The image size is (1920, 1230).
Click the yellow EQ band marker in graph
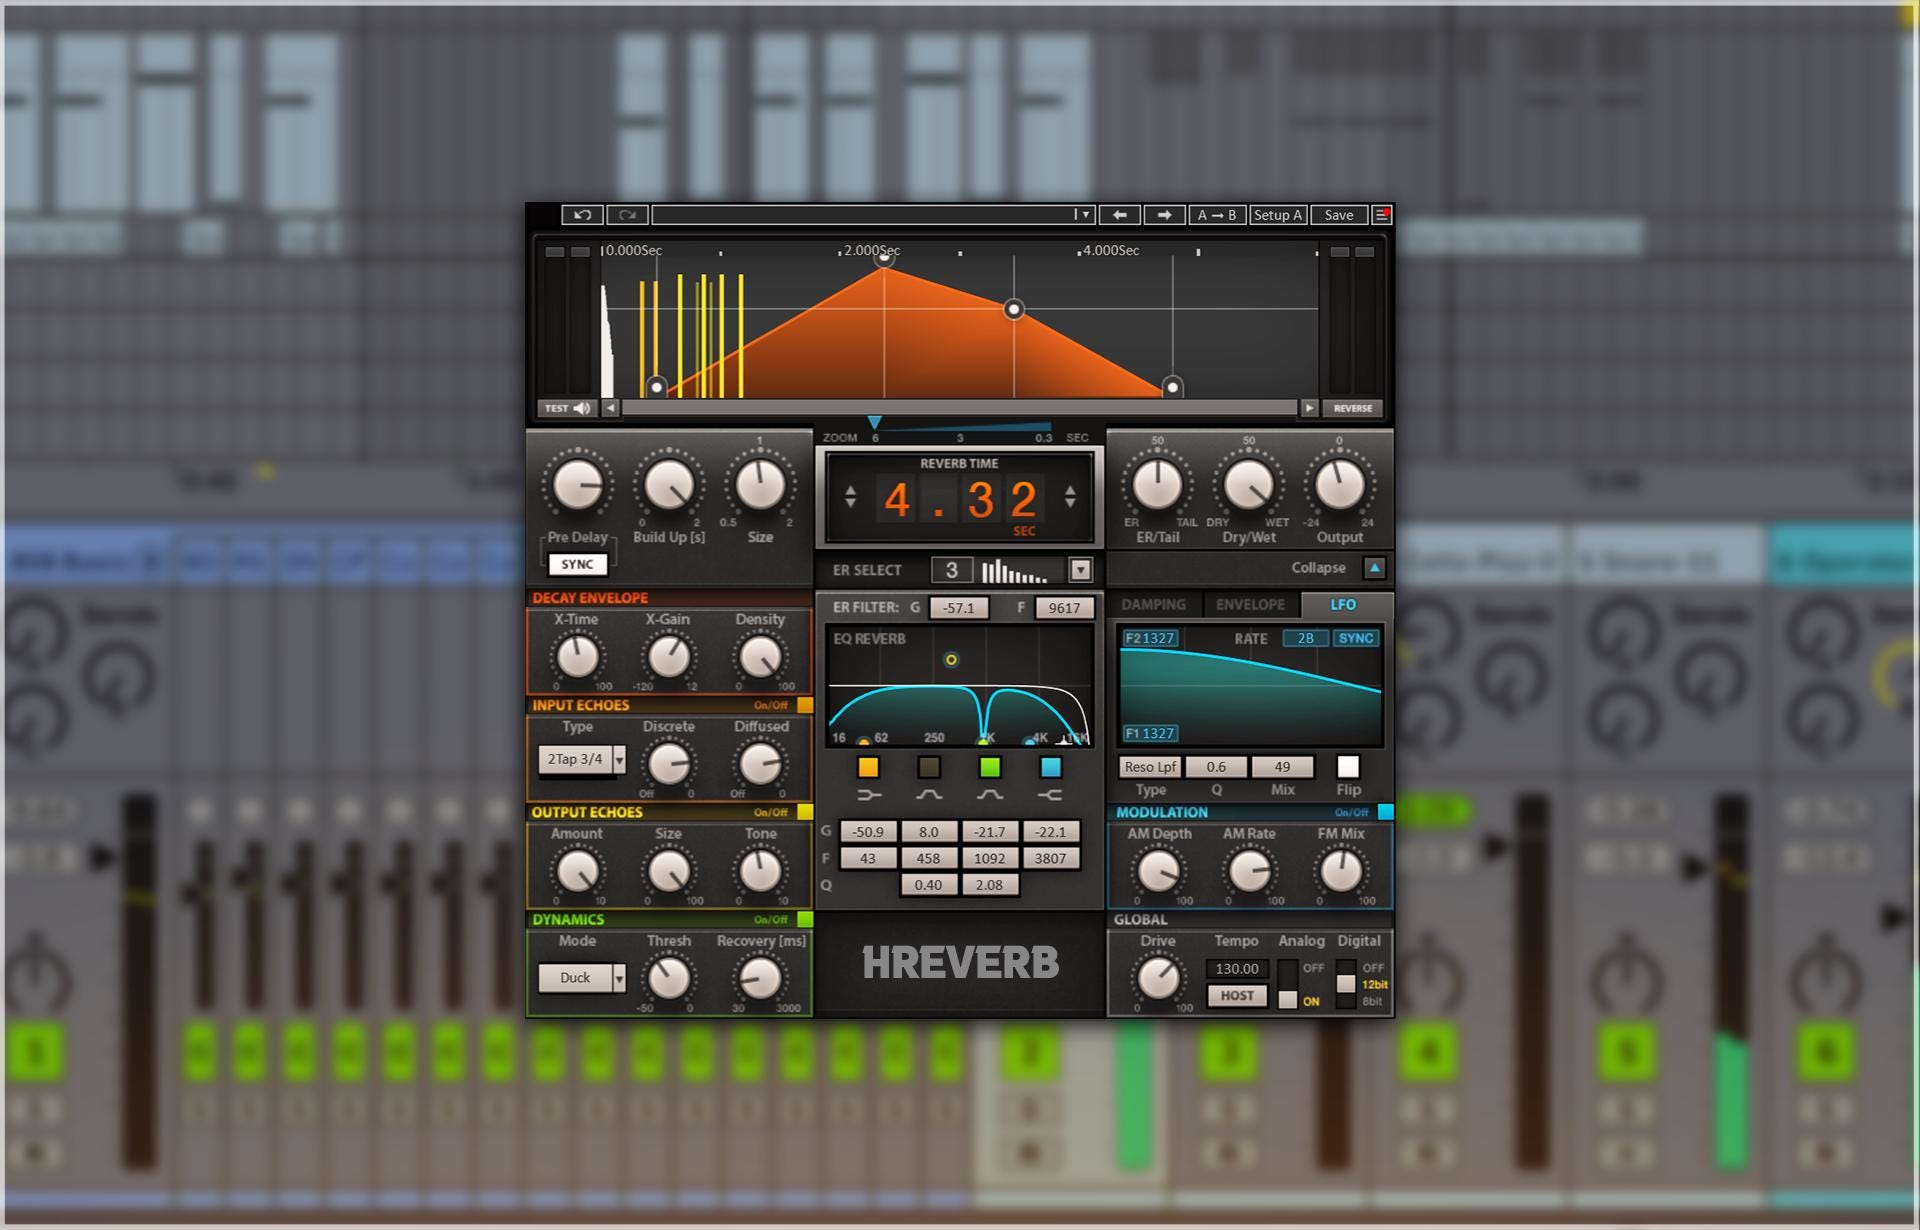[951, 660]
